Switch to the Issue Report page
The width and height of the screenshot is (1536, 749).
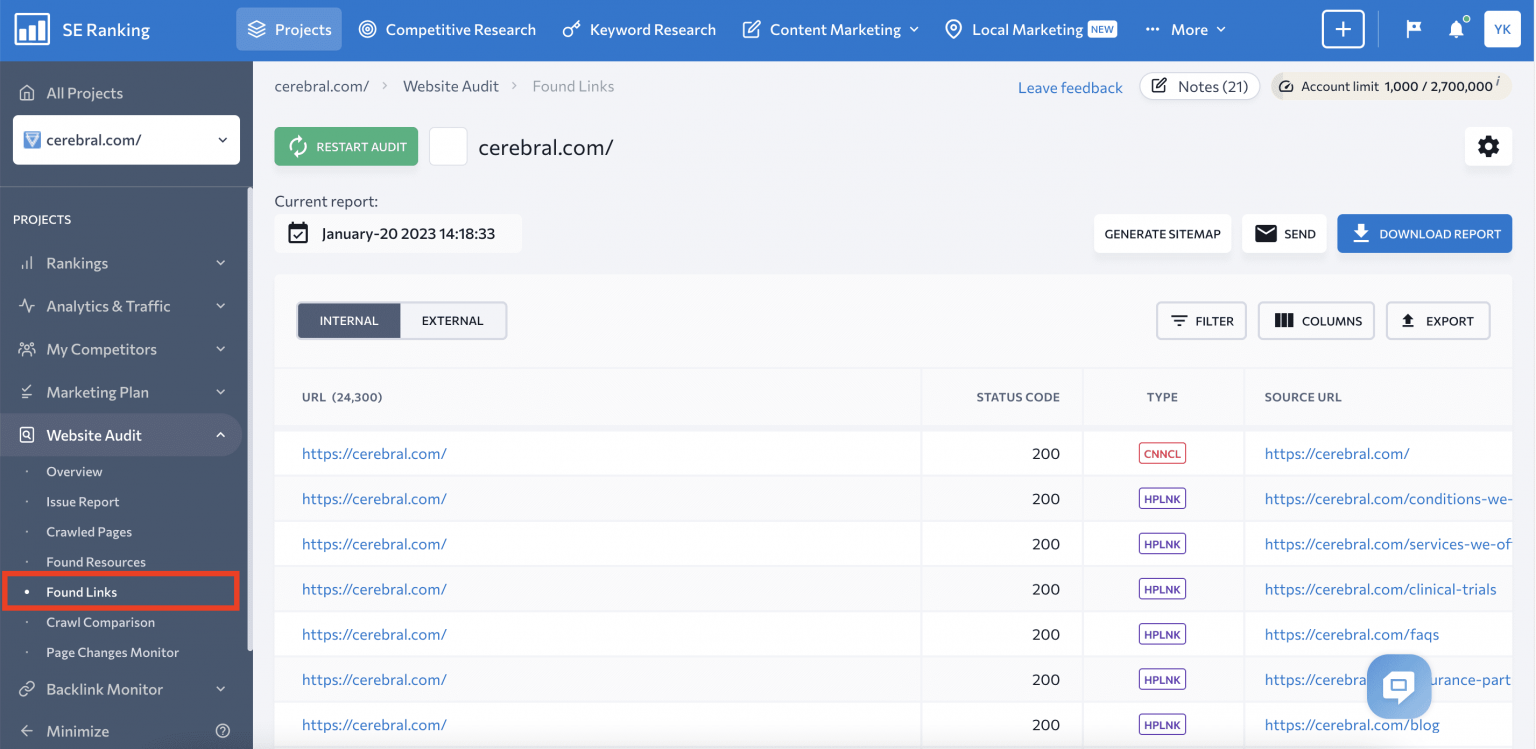[83, 501]
